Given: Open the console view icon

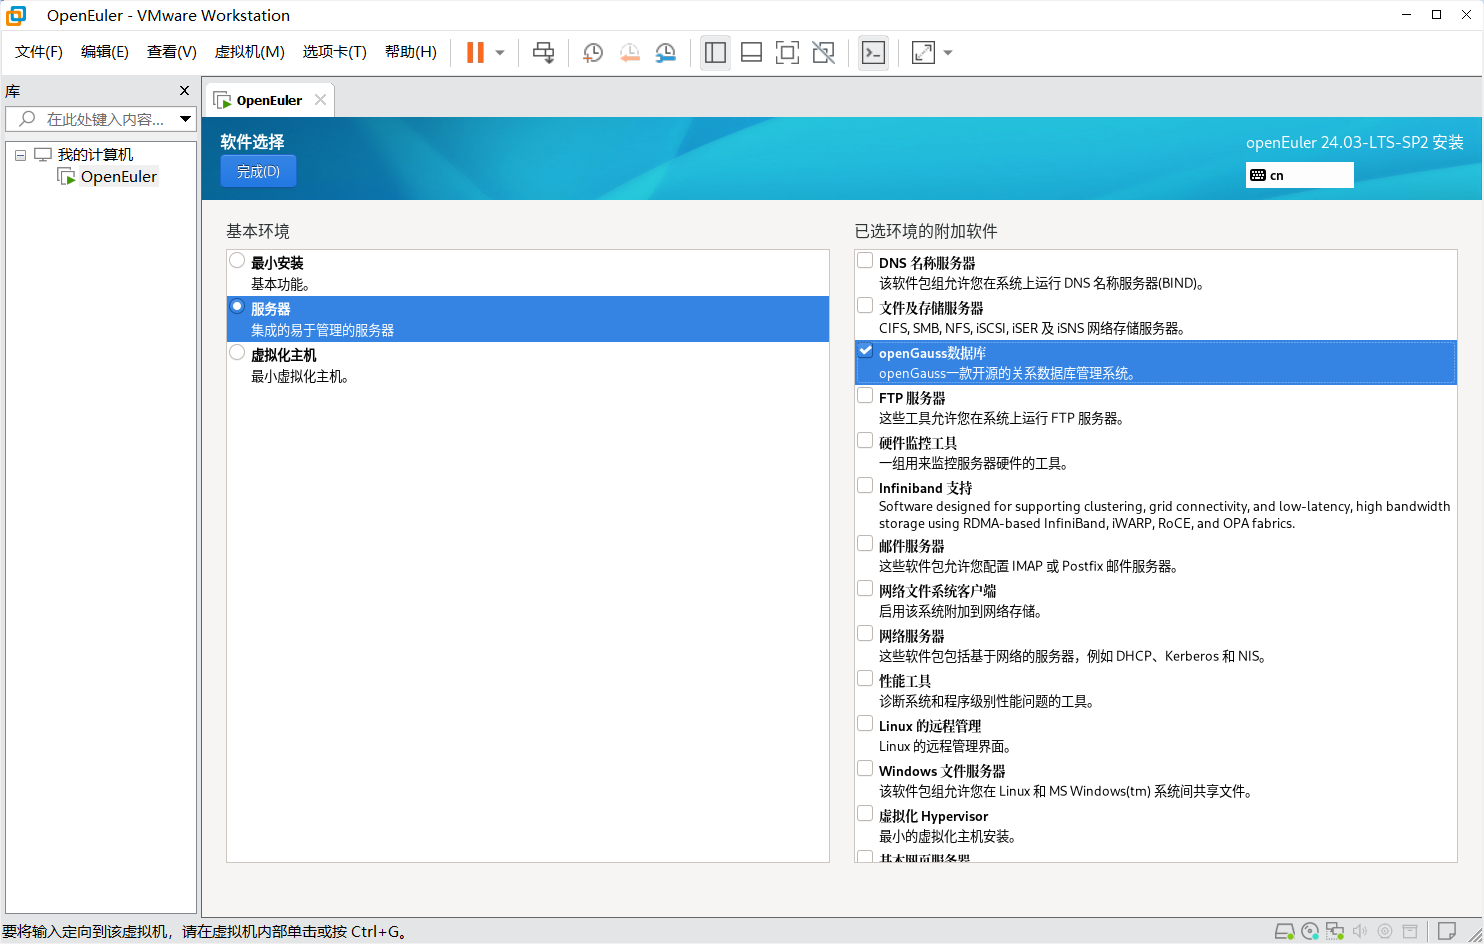Looking at the screenshot, I should (873, 53).
